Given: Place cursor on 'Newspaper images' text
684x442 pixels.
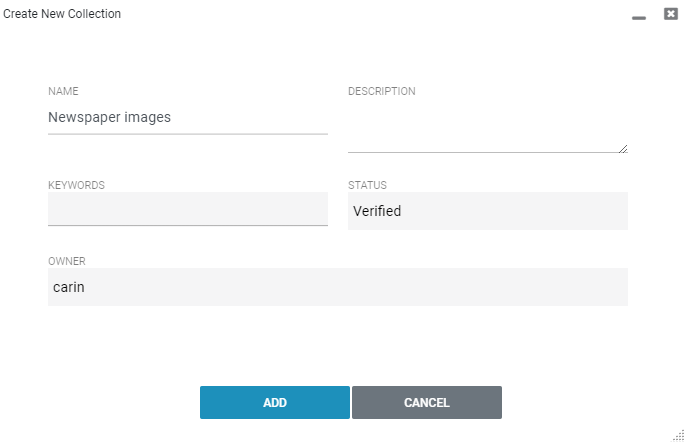Looking at the screenshot, I should pyautogui.click(x=109, y=117).
